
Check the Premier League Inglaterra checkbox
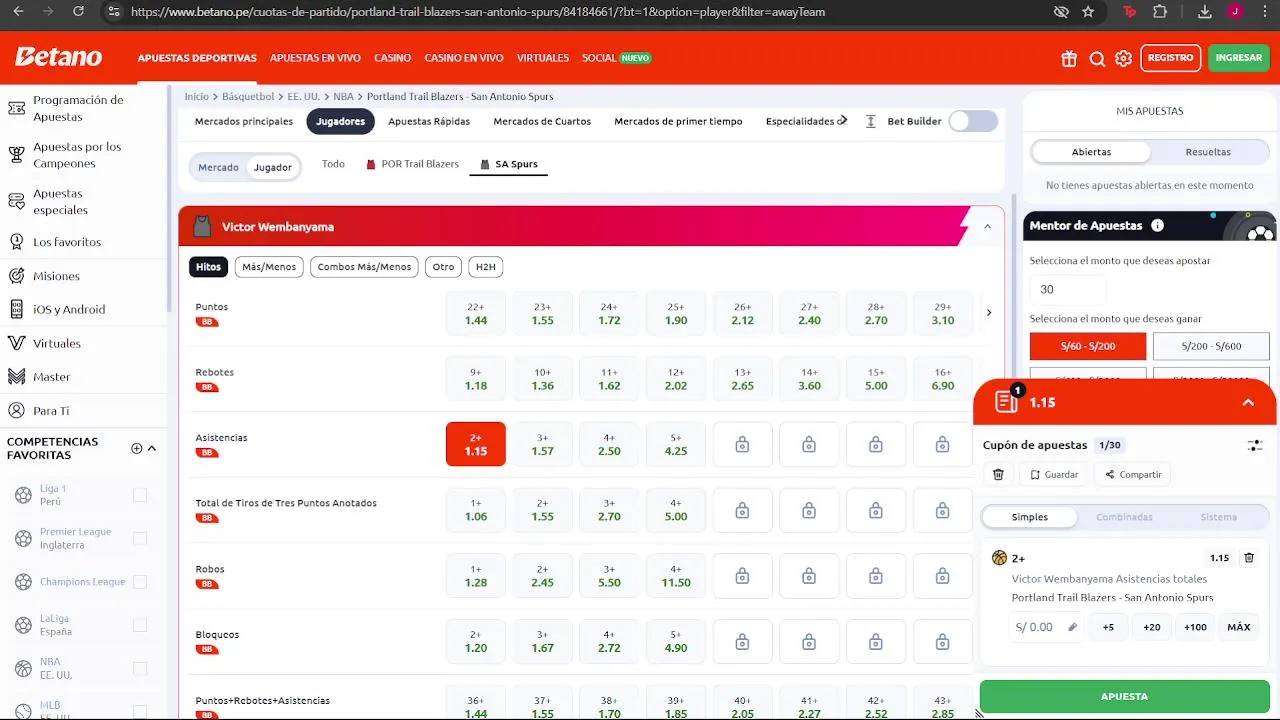(x=140, y=538)
